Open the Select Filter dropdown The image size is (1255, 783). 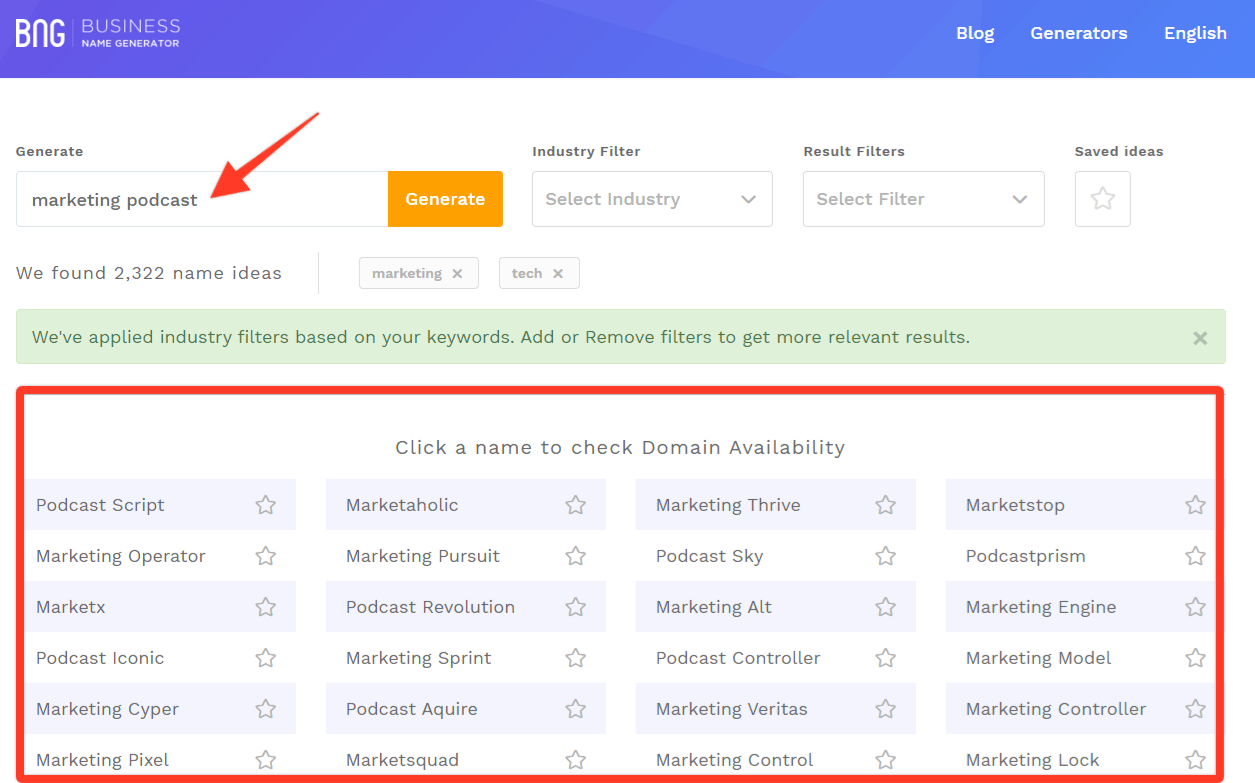tap(923, 199)
